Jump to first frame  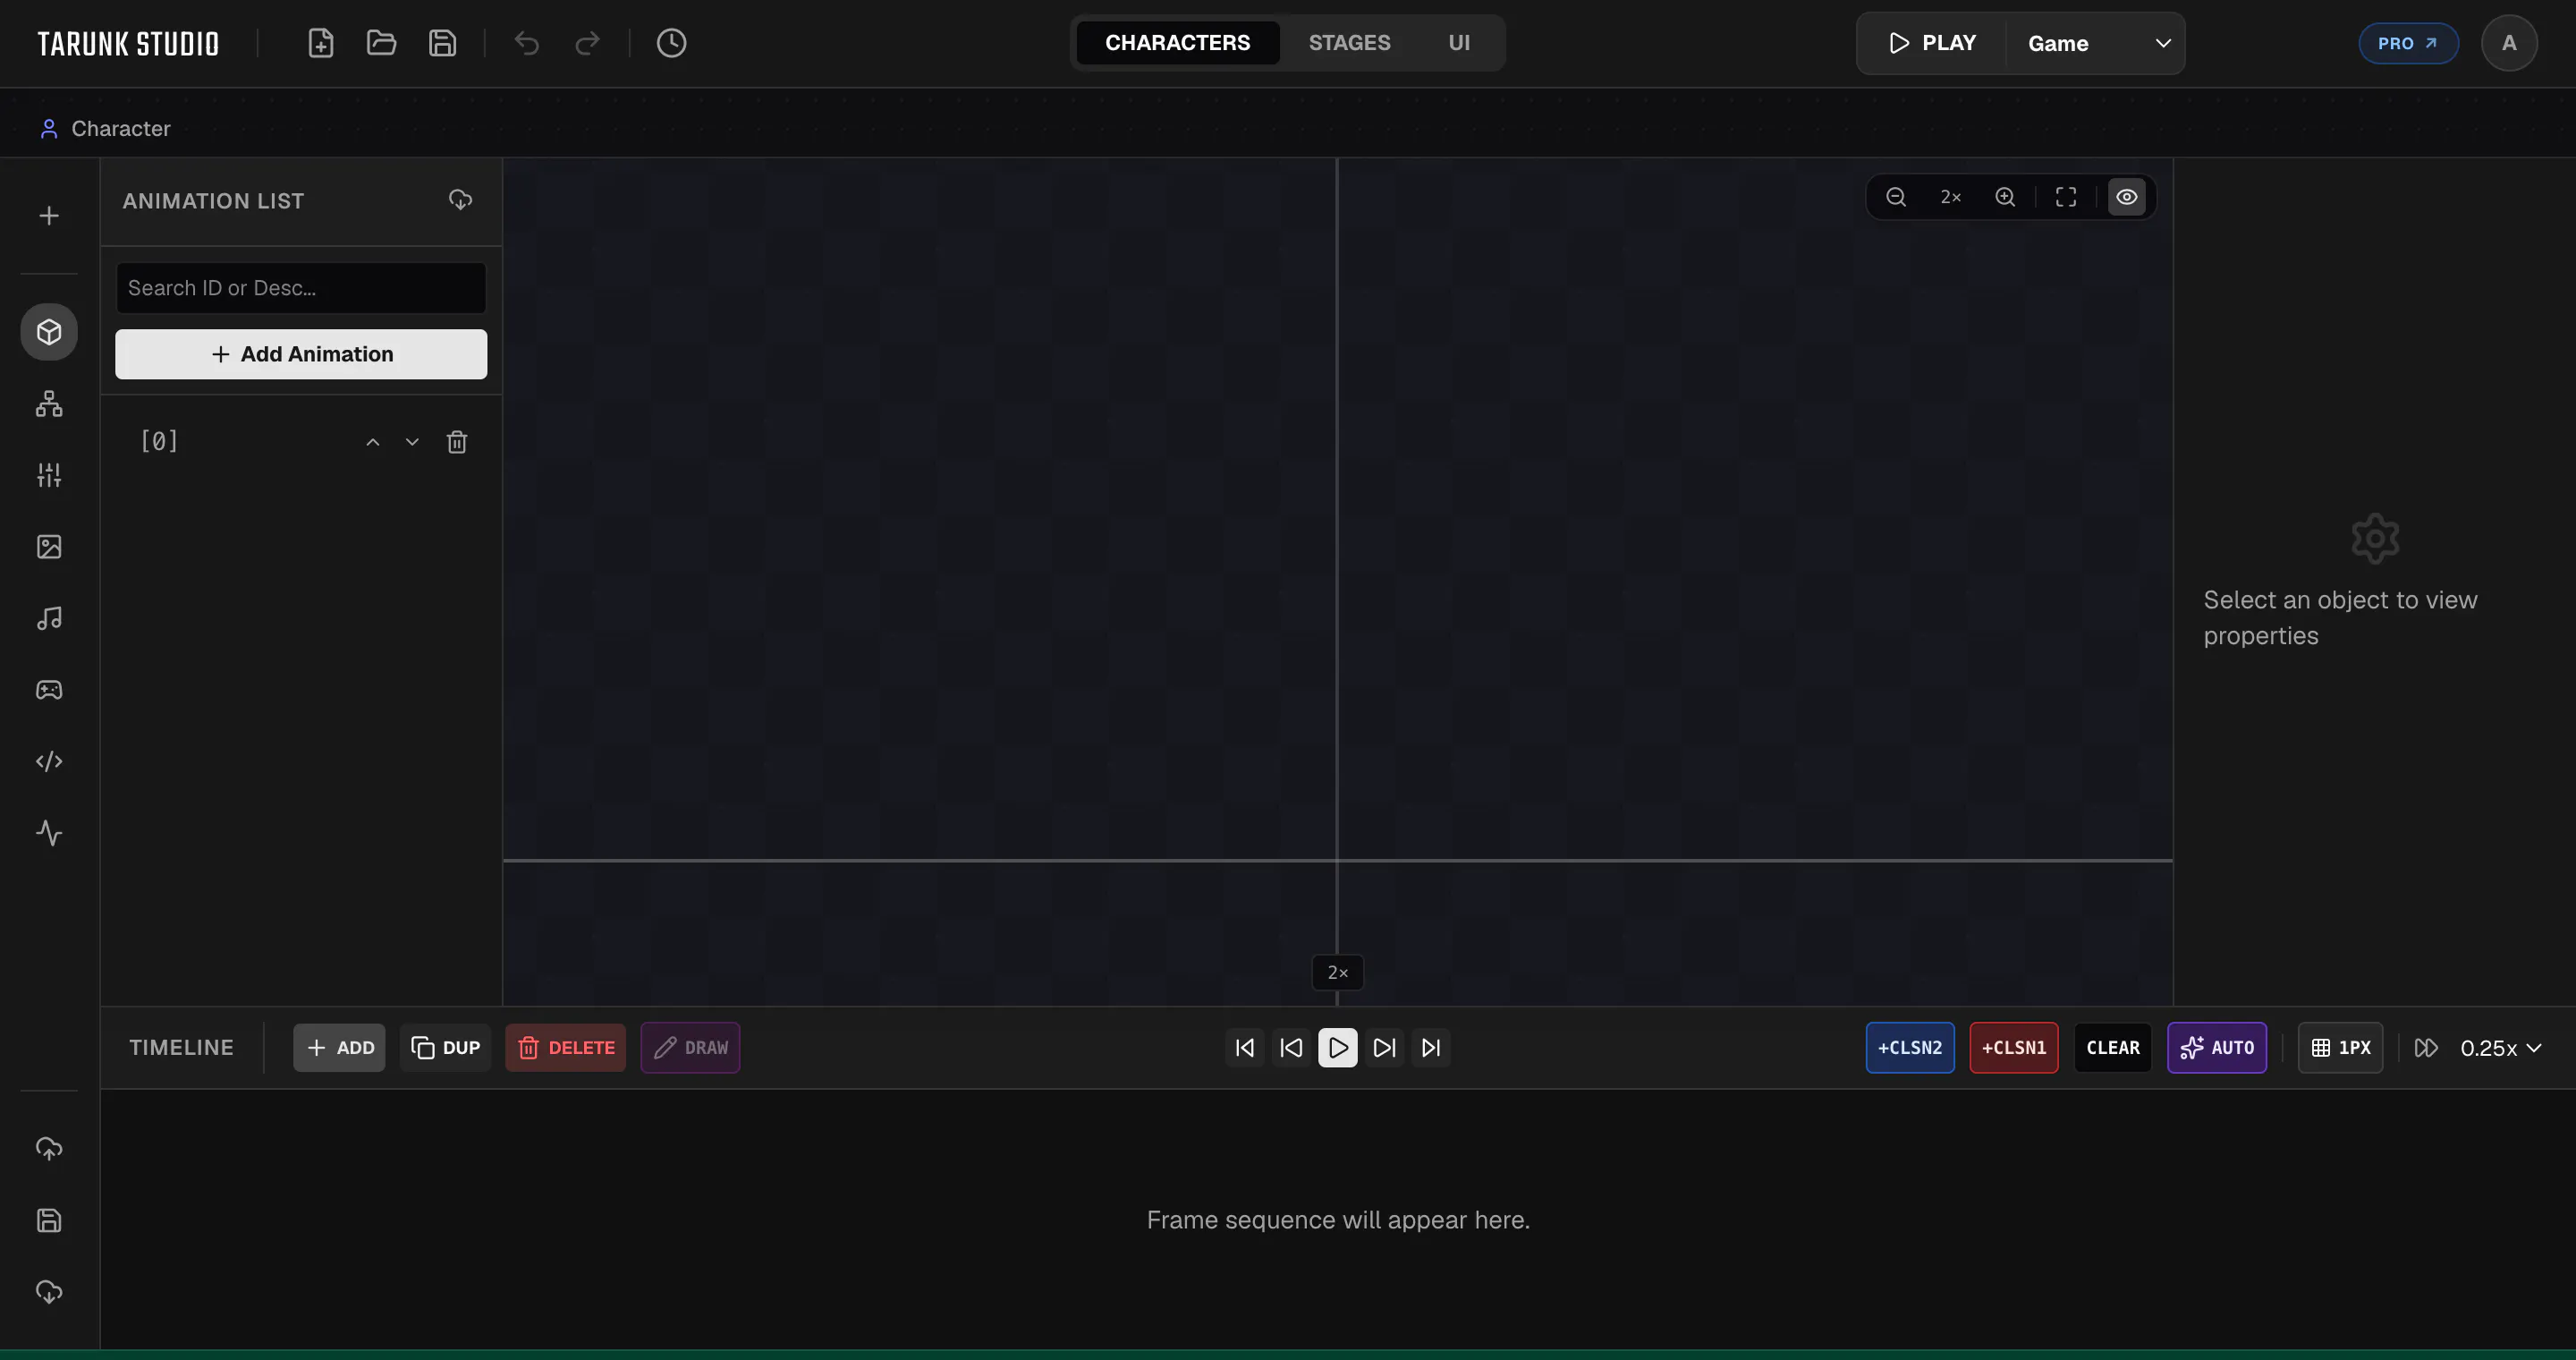point(1245,1048)
